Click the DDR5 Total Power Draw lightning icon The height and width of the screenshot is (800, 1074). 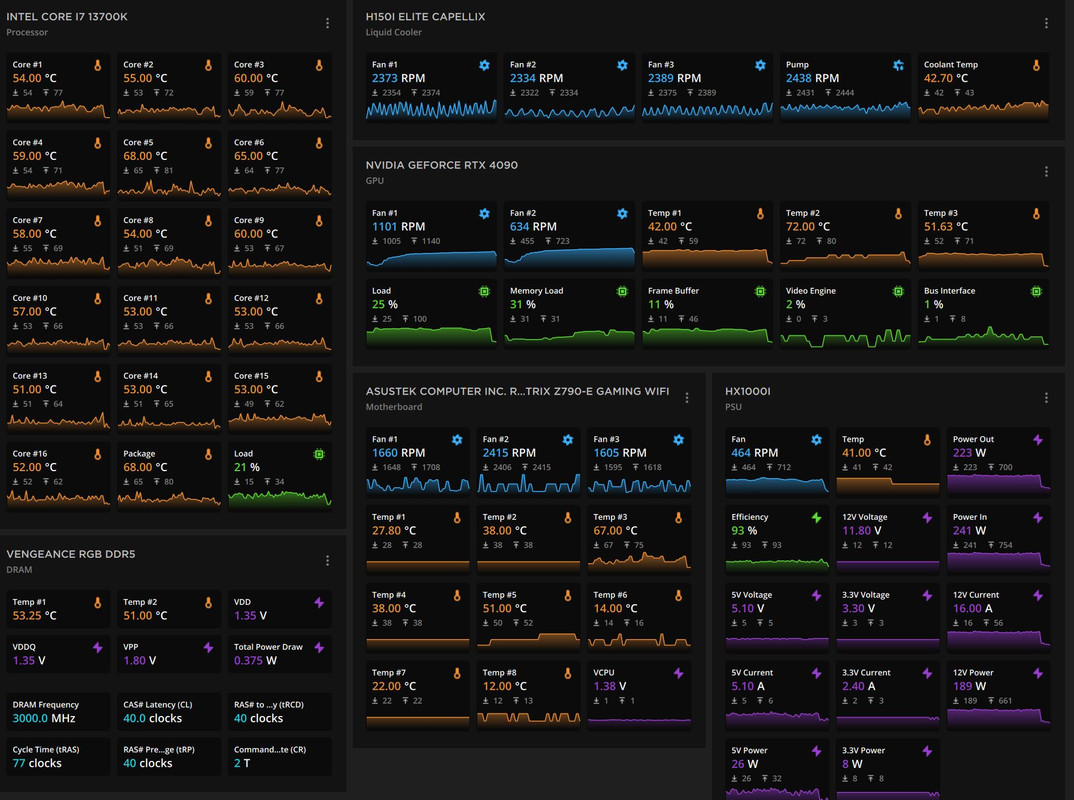click(x=319, y=647)
